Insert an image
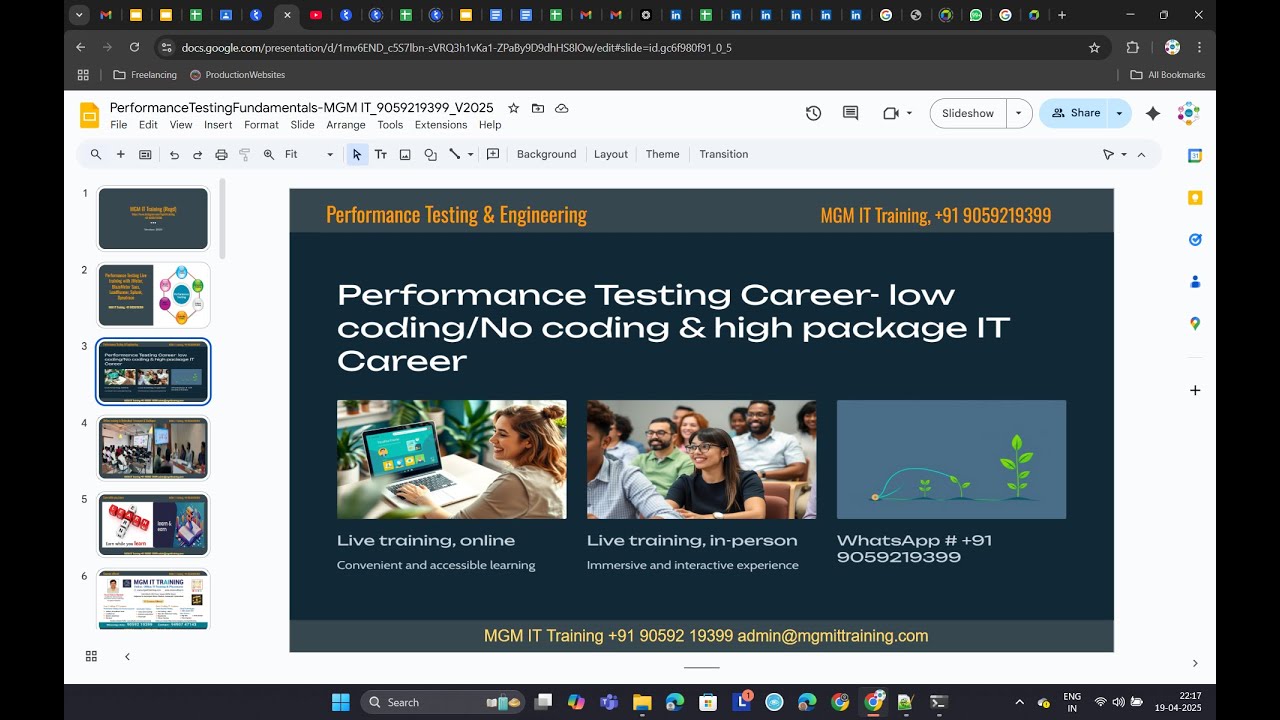This screenshot has height=720, width=1280. [405, 154]
